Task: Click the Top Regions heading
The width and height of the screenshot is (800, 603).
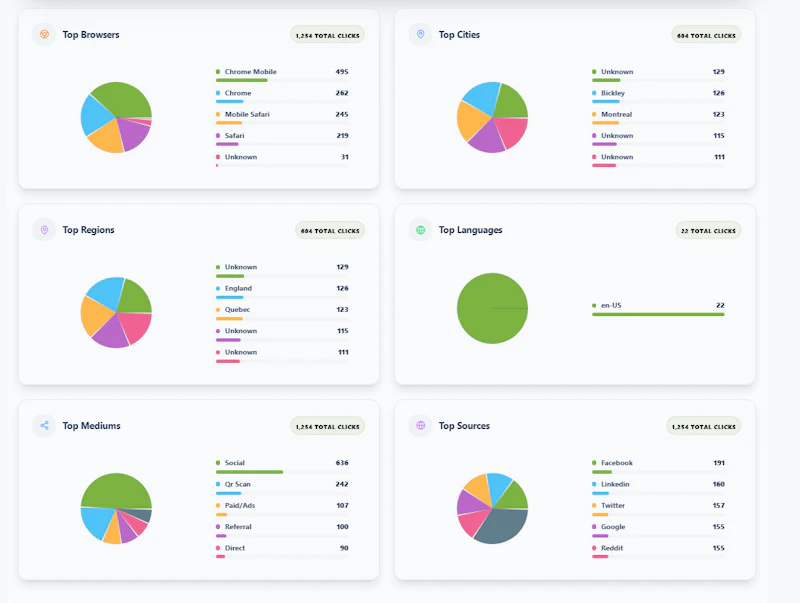Action: pos(88,230)
